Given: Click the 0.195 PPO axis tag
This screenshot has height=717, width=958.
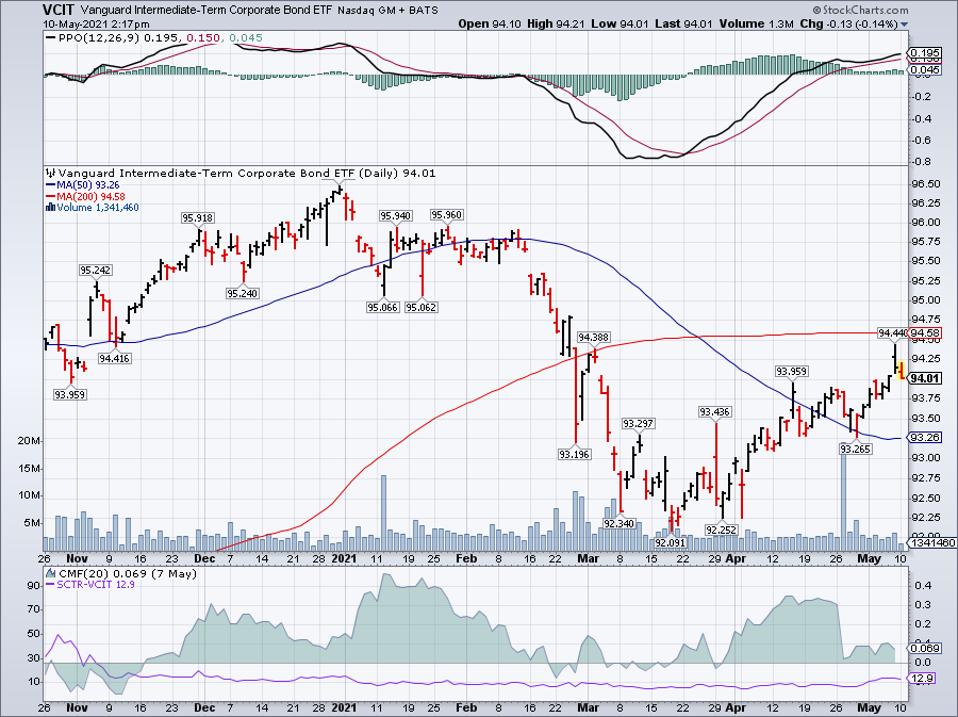Looking at the screenshot, I should (925, 54).
